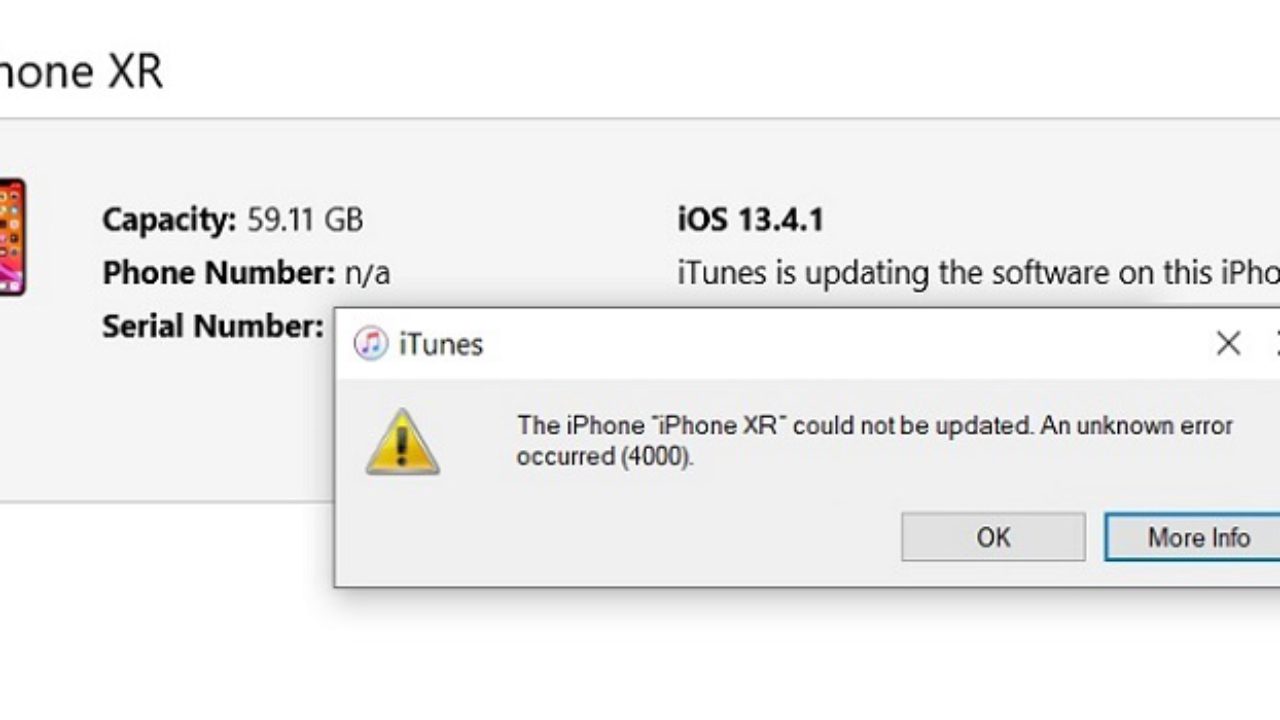The width and height of the screenshot is (1280, 720).
Task: Select the iOS 13.4.1 version text
Action: coord(751,219)
